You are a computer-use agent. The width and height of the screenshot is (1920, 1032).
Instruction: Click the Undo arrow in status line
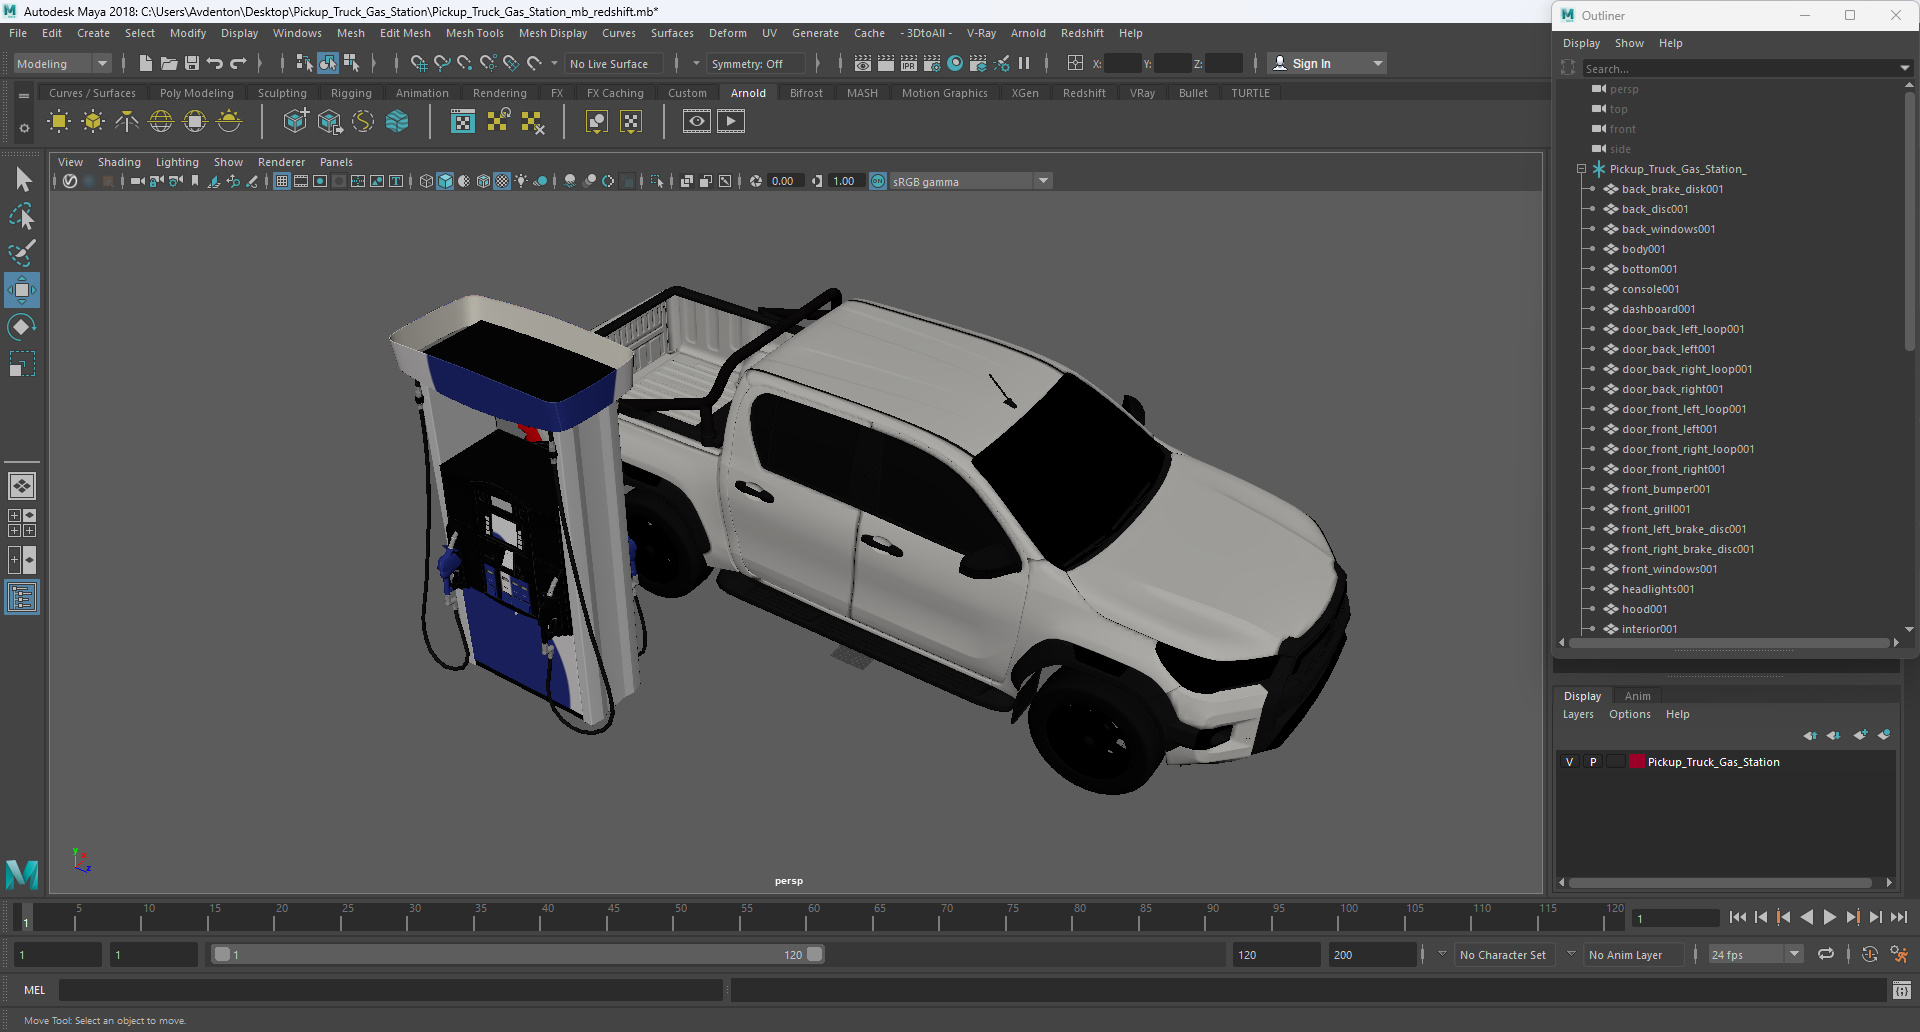tap(215, 63)
